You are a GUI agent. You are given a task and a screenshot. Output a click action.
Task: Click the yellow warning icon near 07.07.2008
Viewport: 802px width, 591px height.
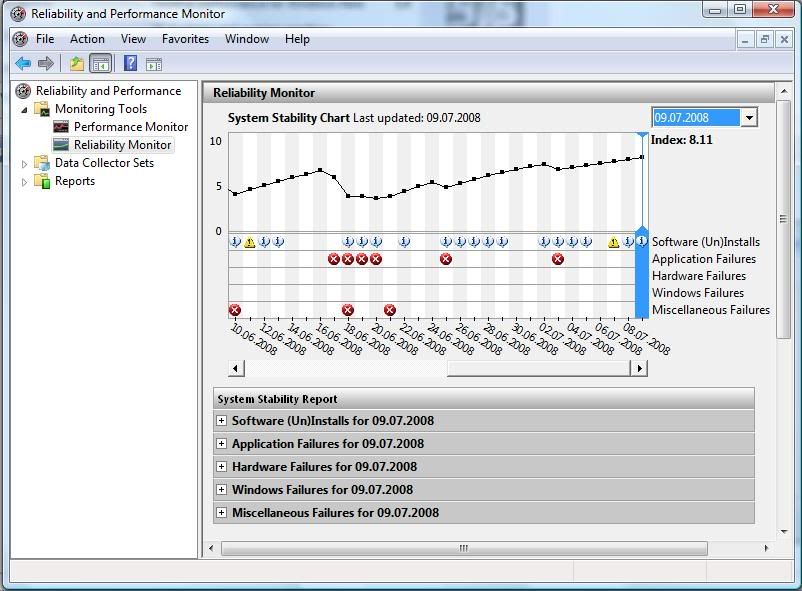click(x=614, y=242)
